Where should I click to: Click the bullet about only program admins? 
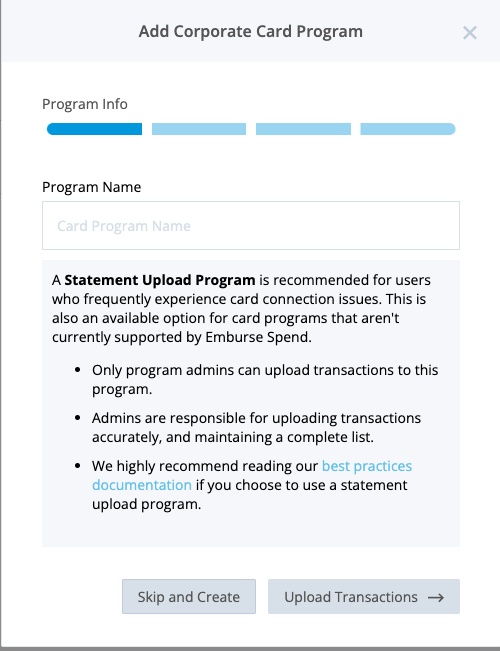click(265, 379)
